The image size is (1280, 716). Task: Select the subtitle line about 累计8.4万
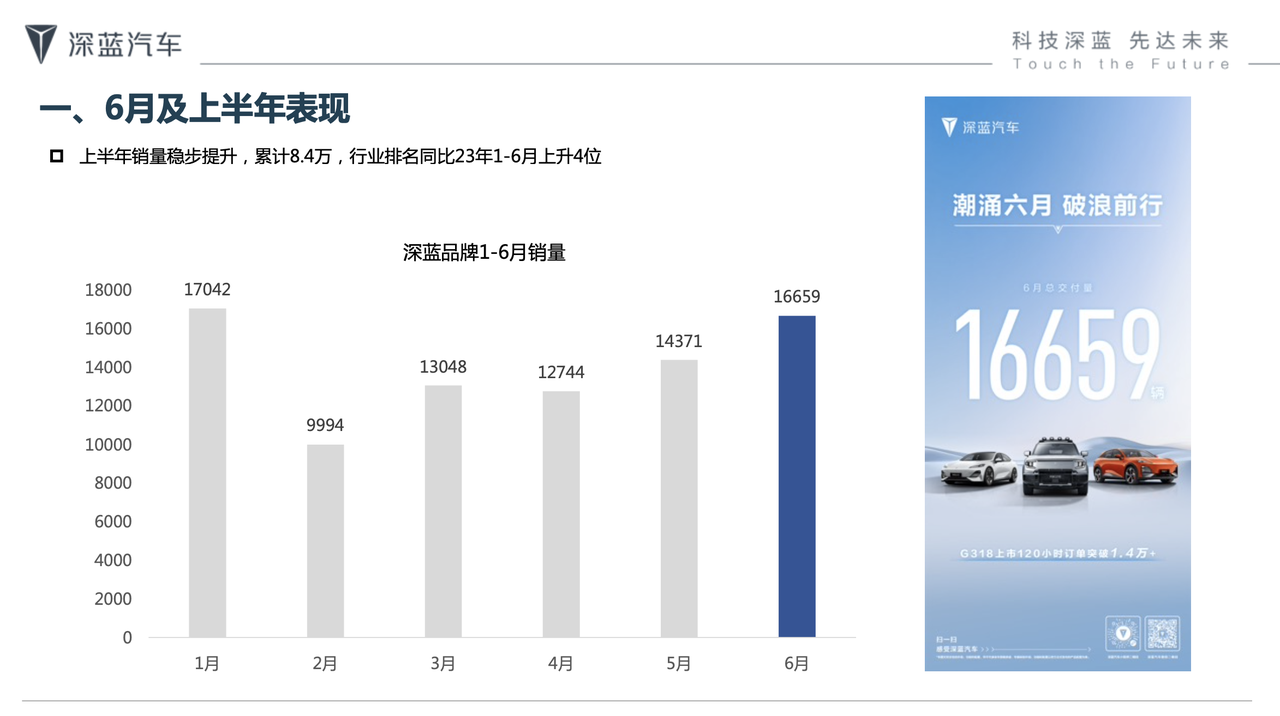click(x=340, y=156)
